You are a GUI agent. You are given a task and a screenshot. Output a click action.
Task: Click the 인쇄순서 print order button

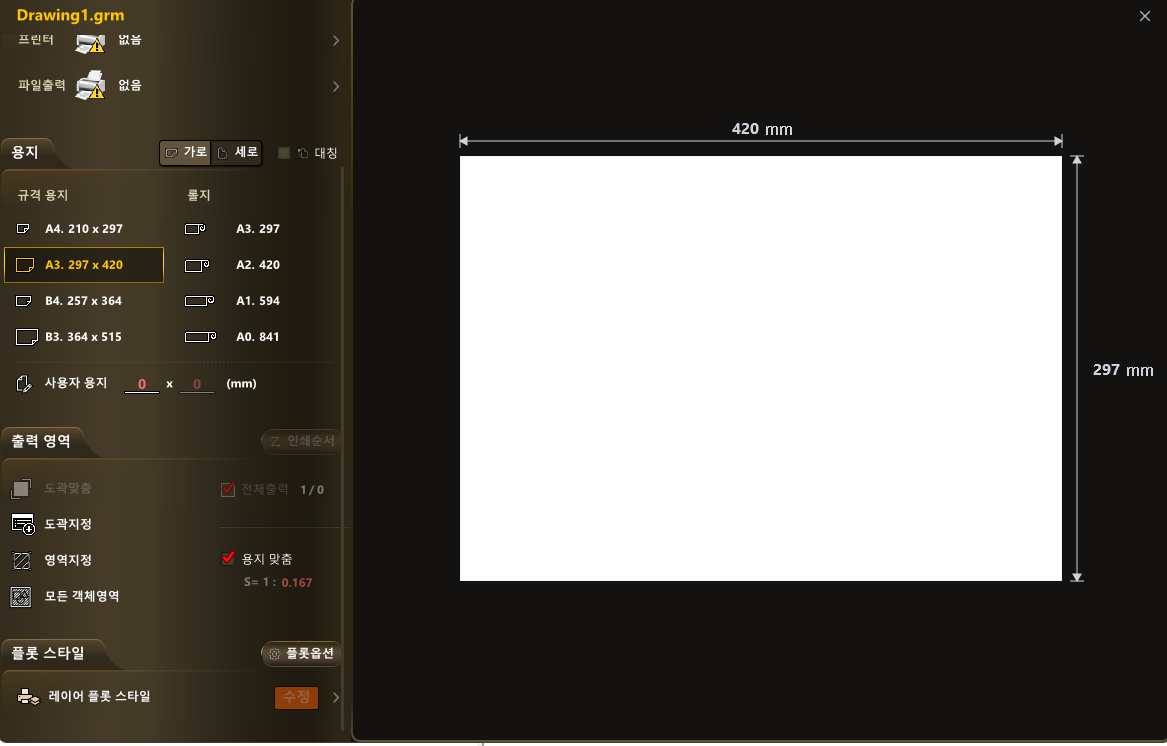coord(302,441)
